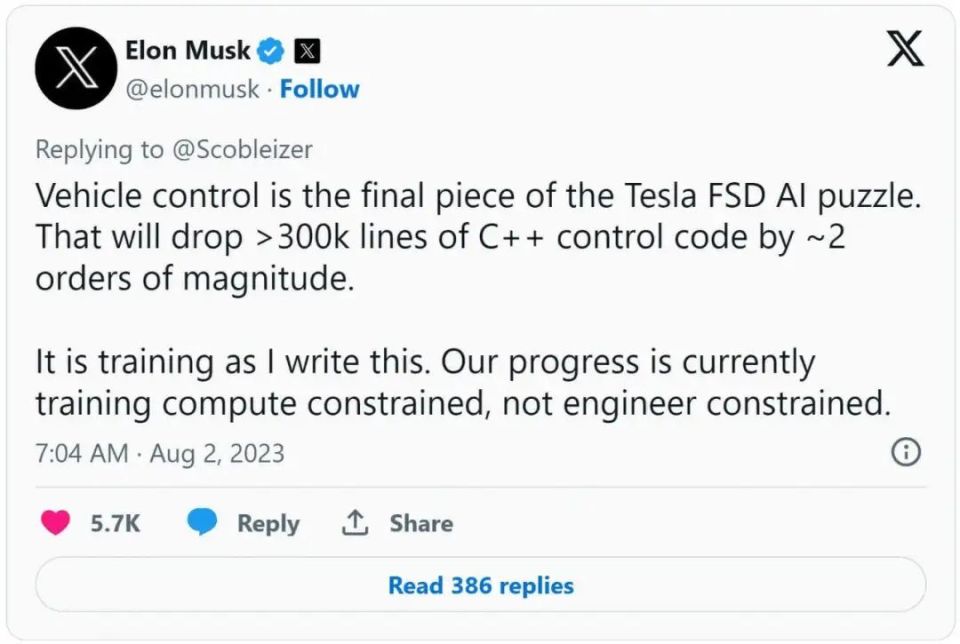This screenshot has width=960, height=644.
Task: Click the blue verified checkmark badge
Action: (x=271, y=49)
